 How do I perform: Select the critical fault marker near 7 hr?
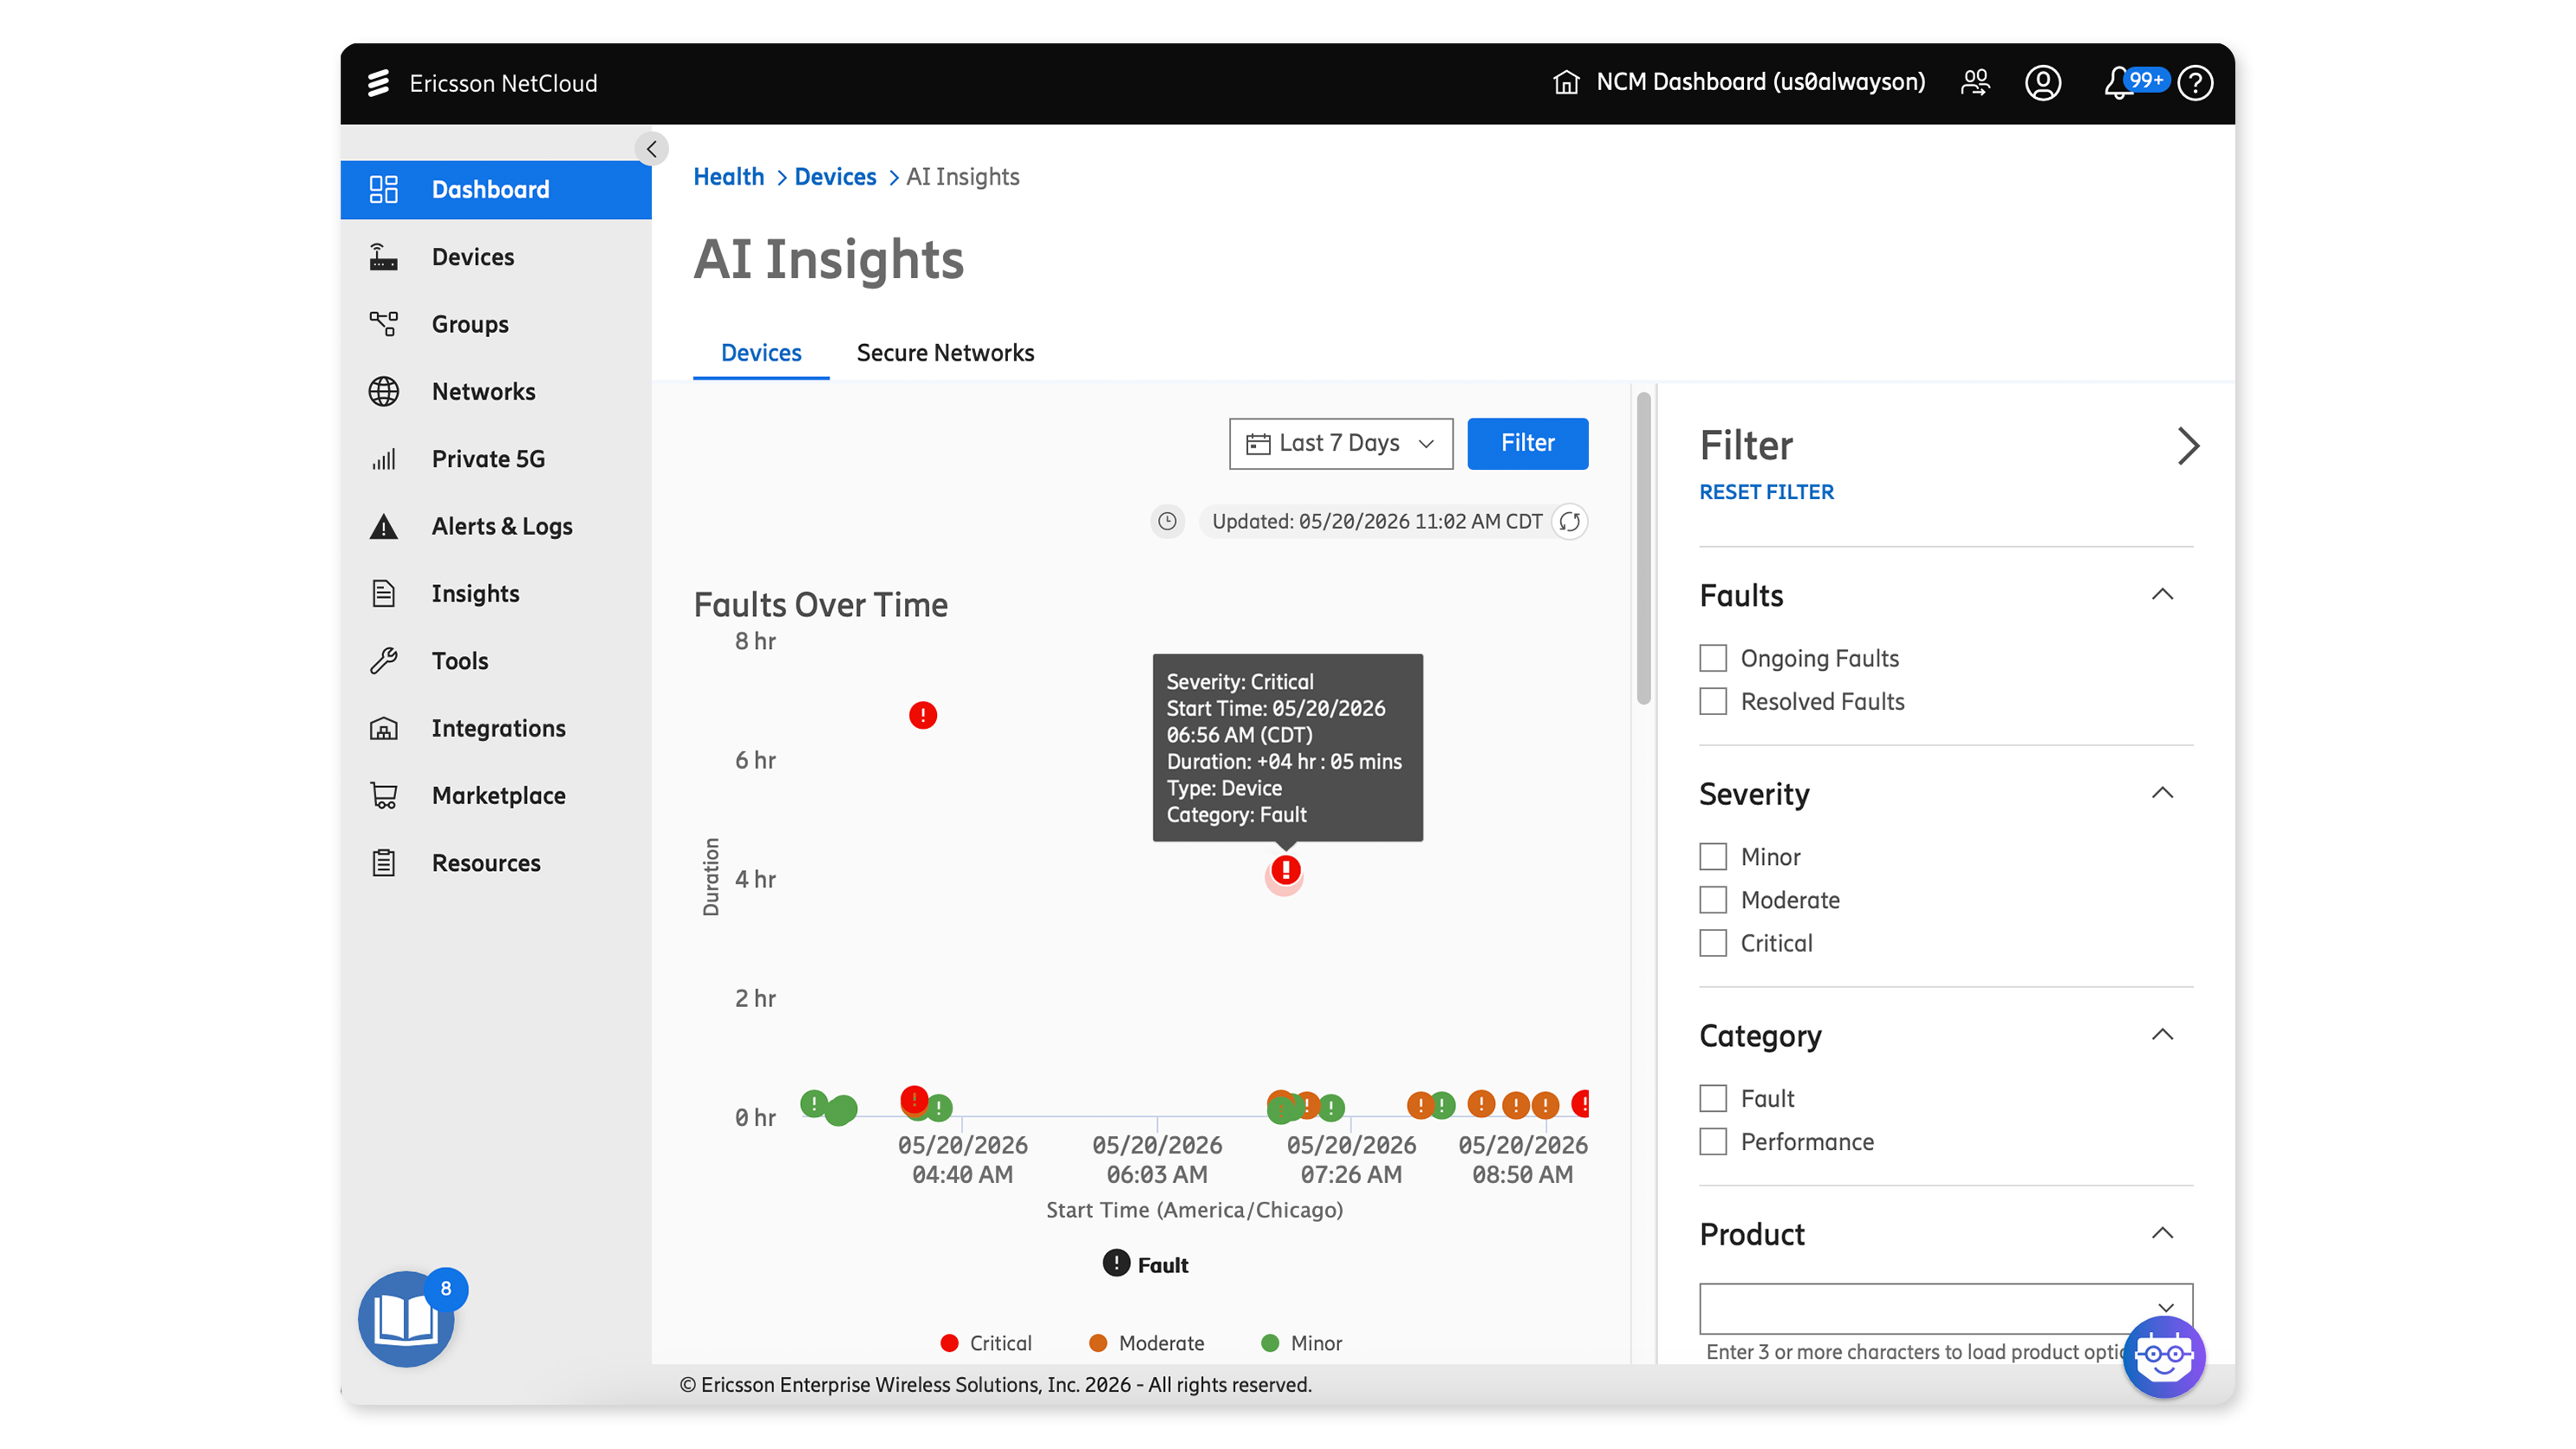pos(923,715)
